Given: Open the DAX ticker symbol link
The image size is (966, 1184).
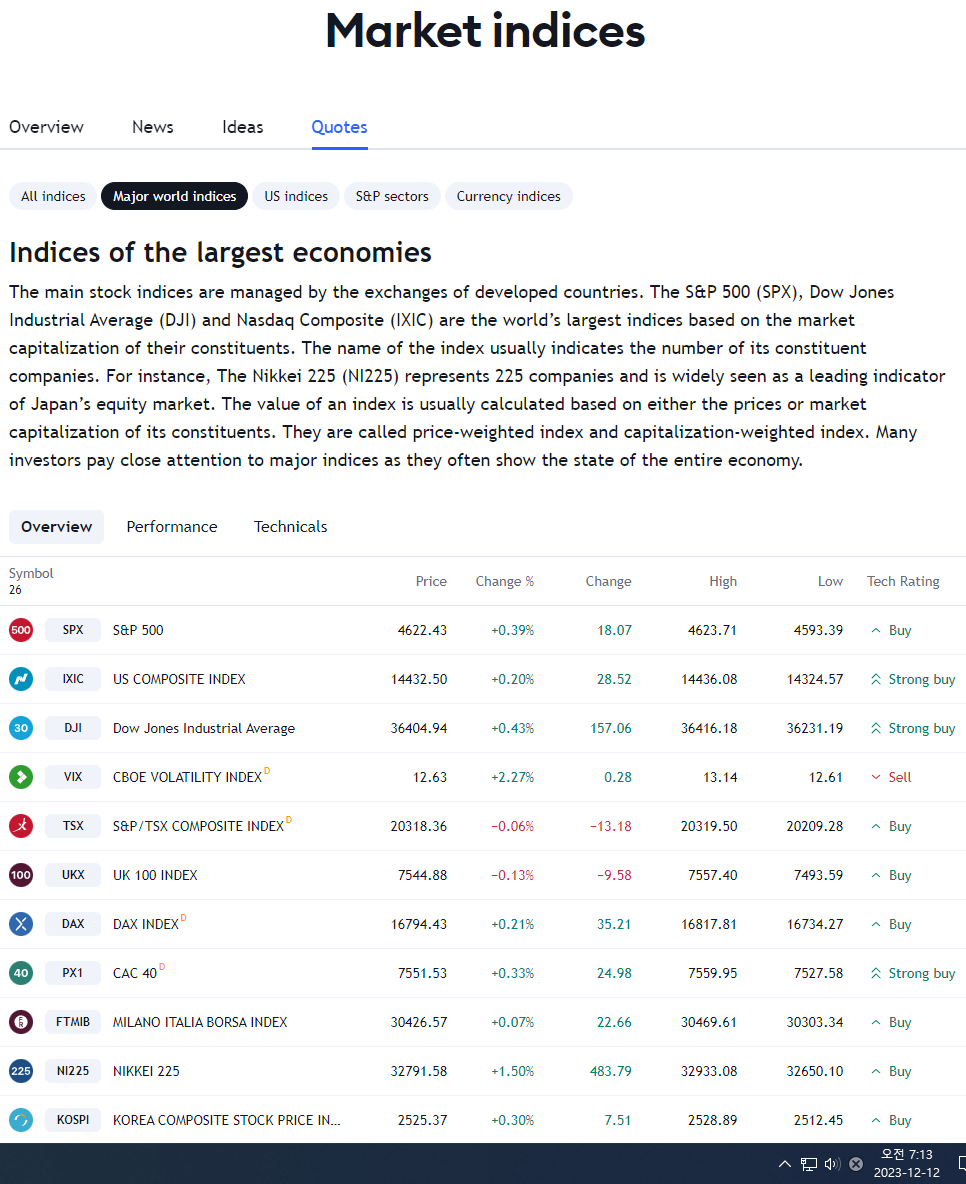Looking at the screenshot, I should pyautogui.click(x=73, y=924).
